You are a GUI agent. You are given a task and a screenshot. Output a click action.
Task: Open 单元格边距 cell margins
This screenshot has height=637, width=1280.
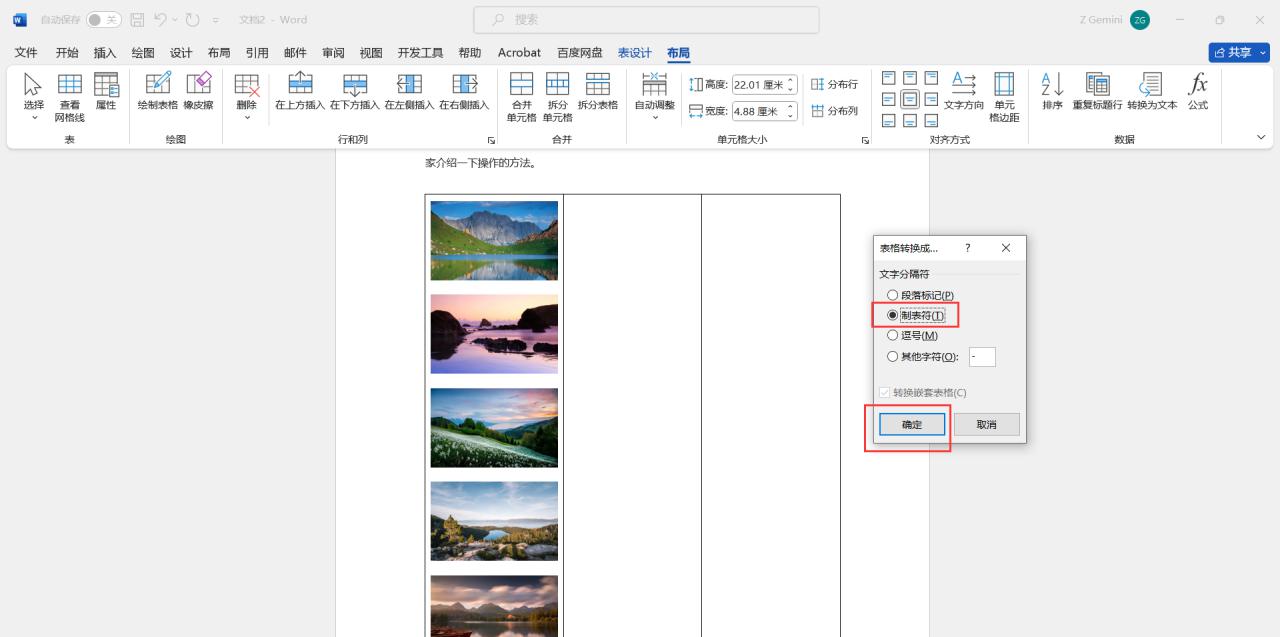tap(1004, 97)
